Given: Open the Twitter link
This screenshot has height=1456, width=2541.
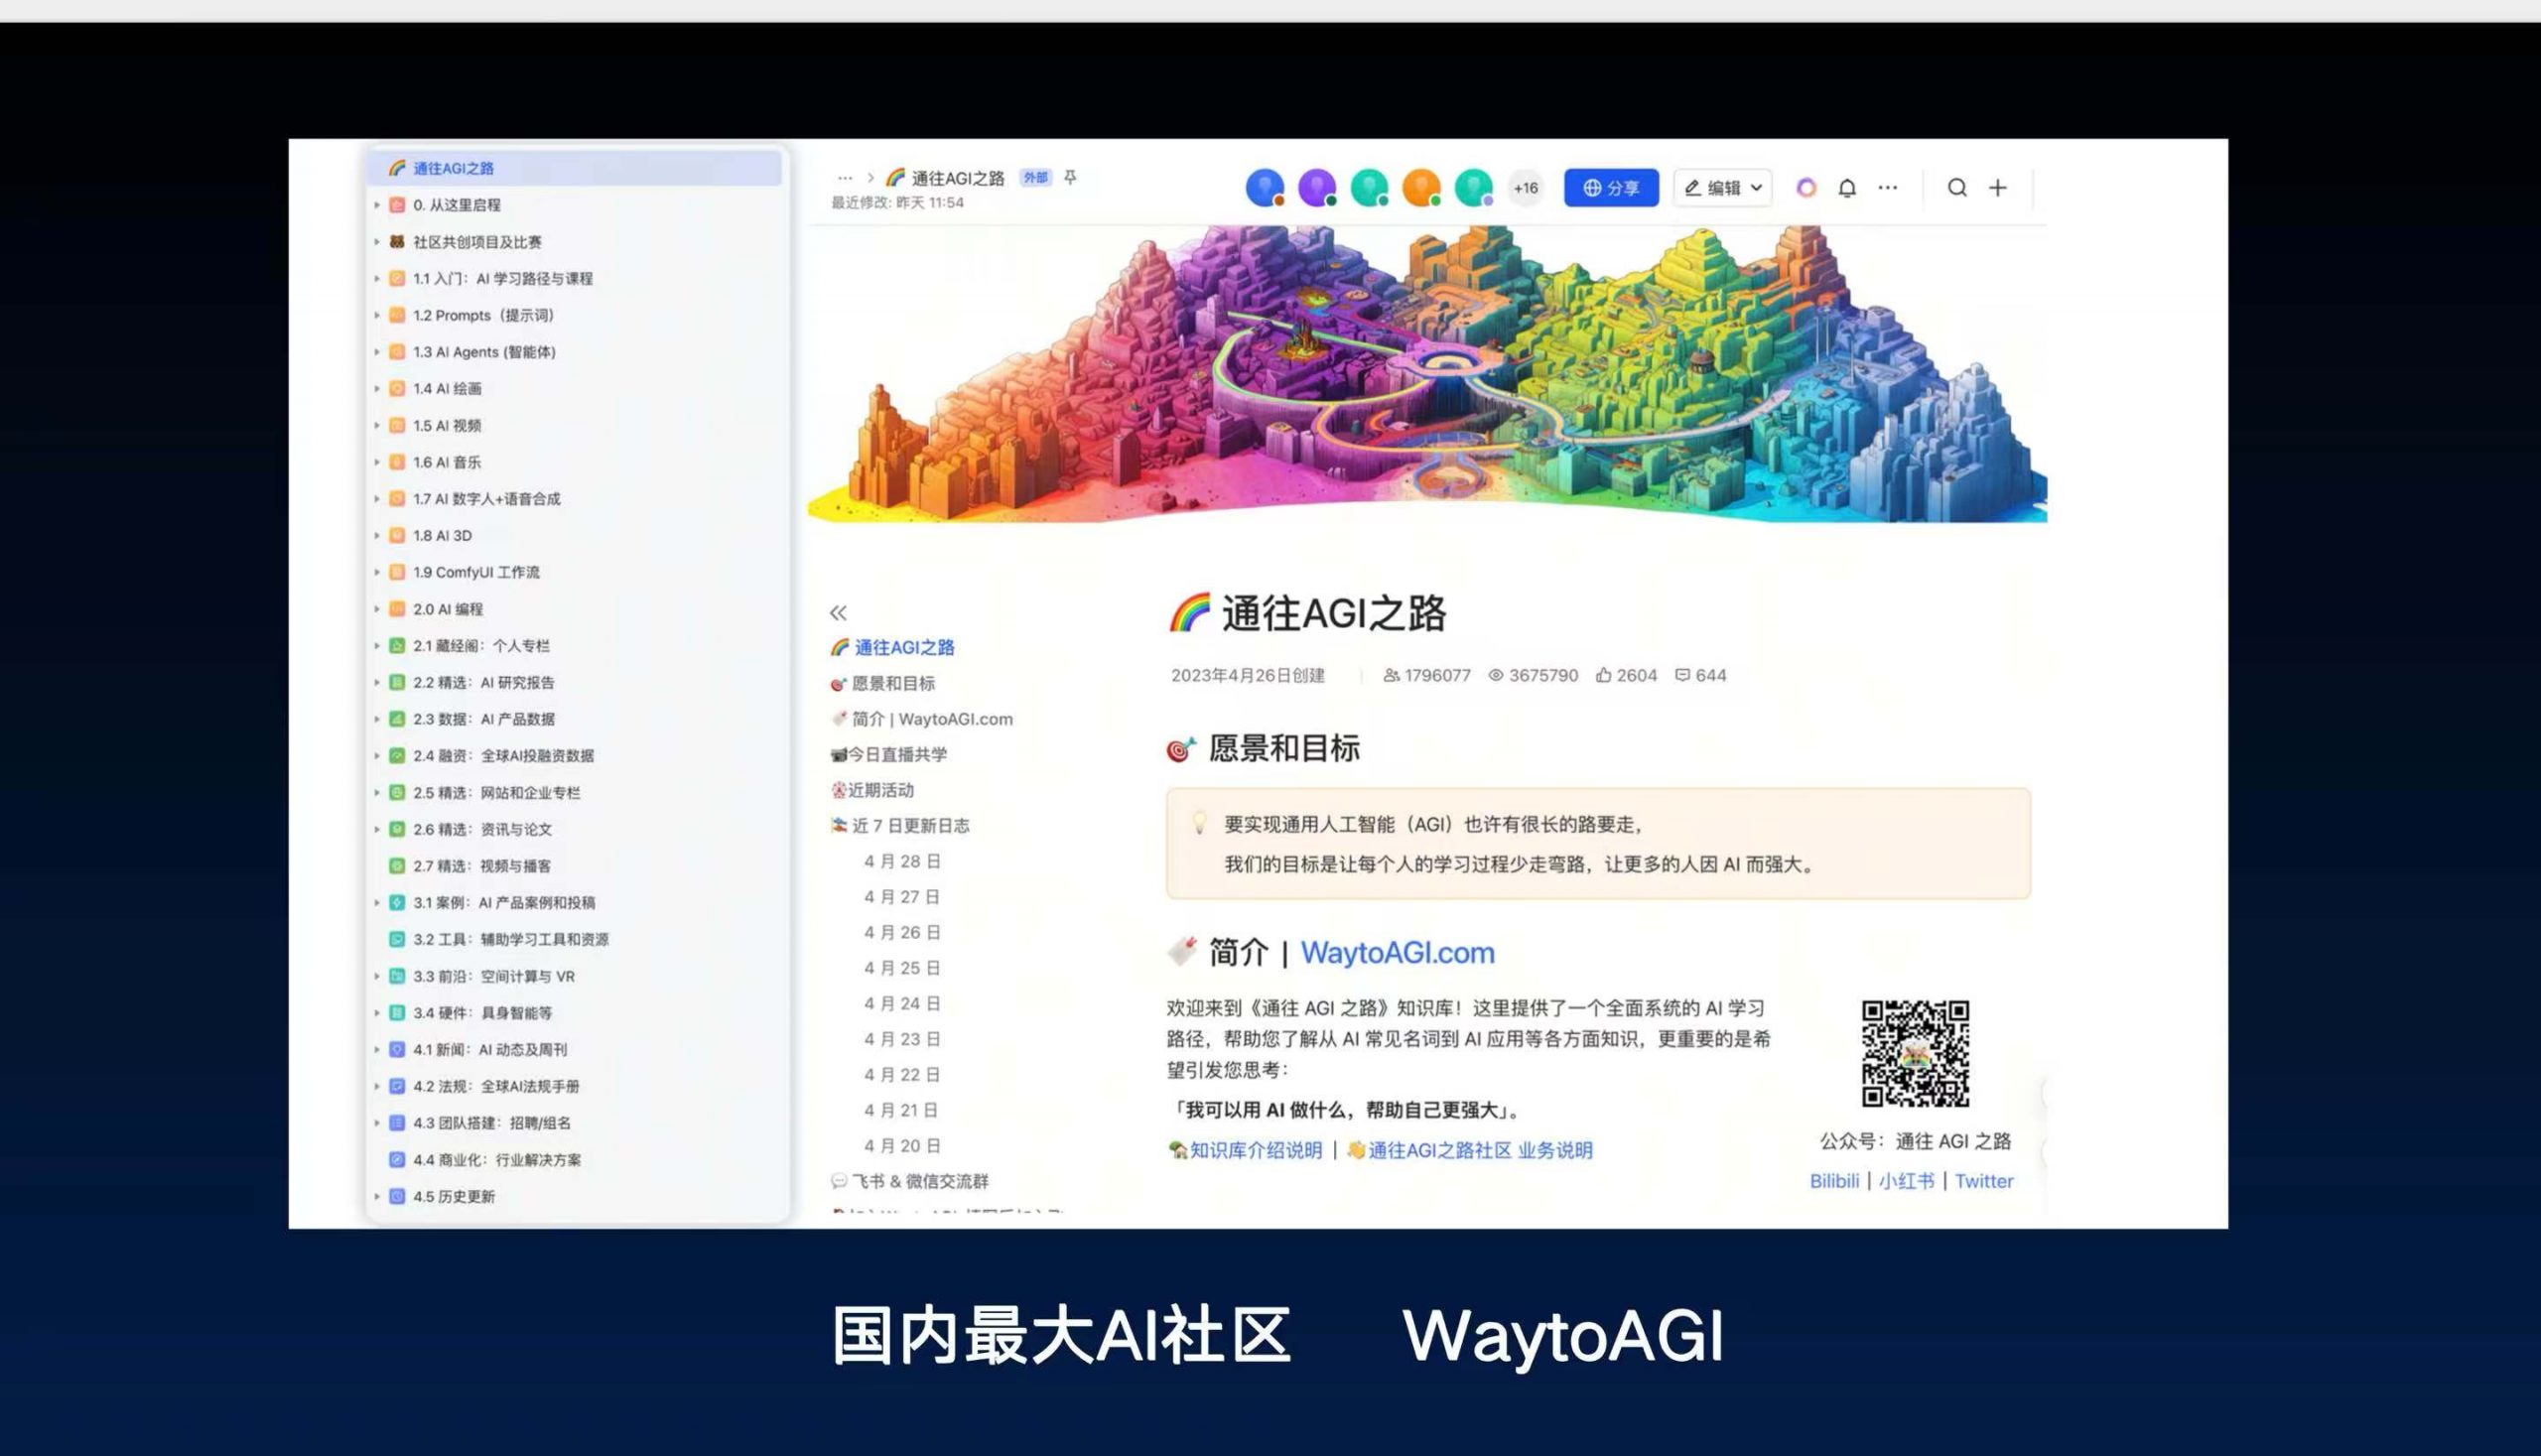Looking at the screenshot, I should 1984,1181.
